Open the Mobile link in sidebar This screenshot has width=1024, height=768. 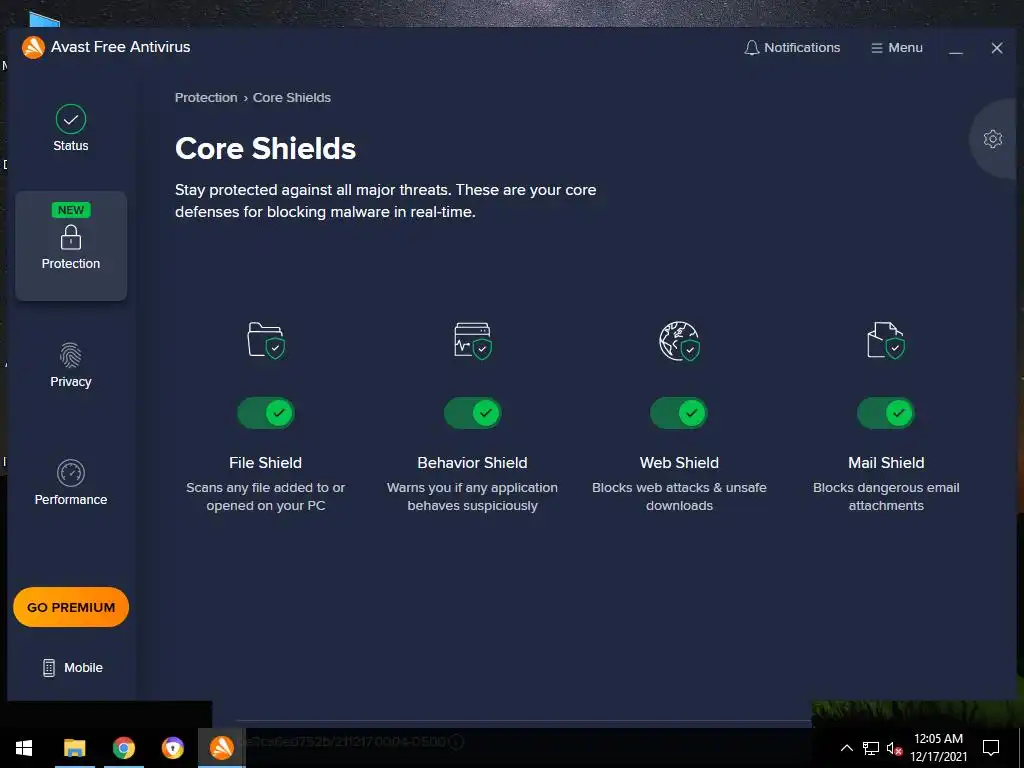click(x=72, y=667)
